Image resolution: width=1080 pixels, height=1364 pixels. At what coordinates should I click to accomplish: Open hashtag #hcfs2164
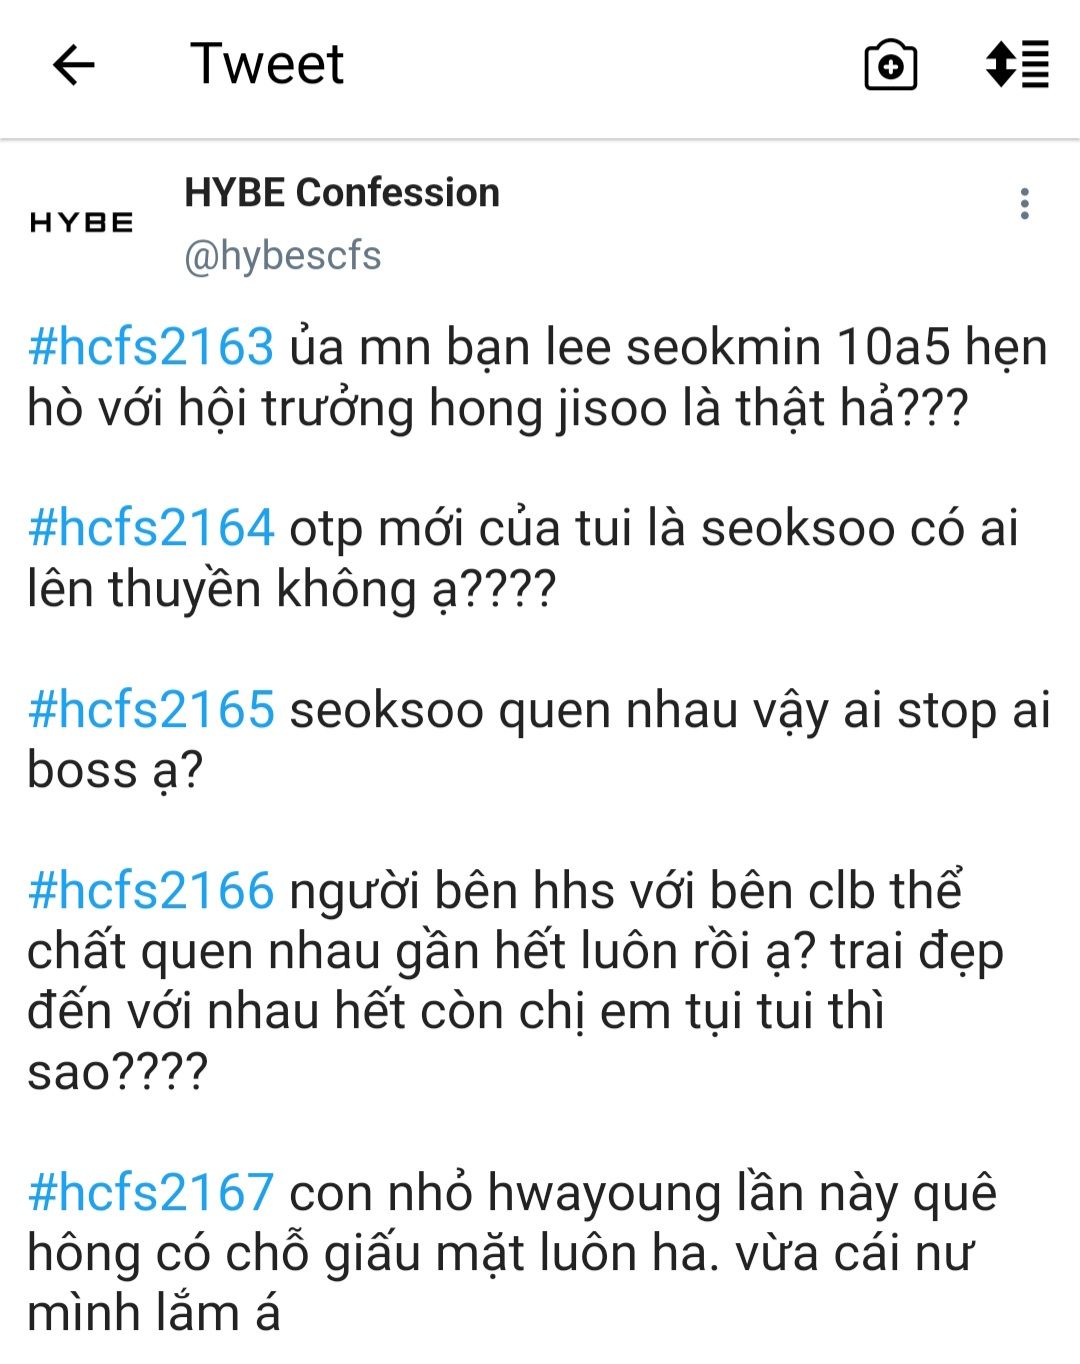tap(151, 528)
